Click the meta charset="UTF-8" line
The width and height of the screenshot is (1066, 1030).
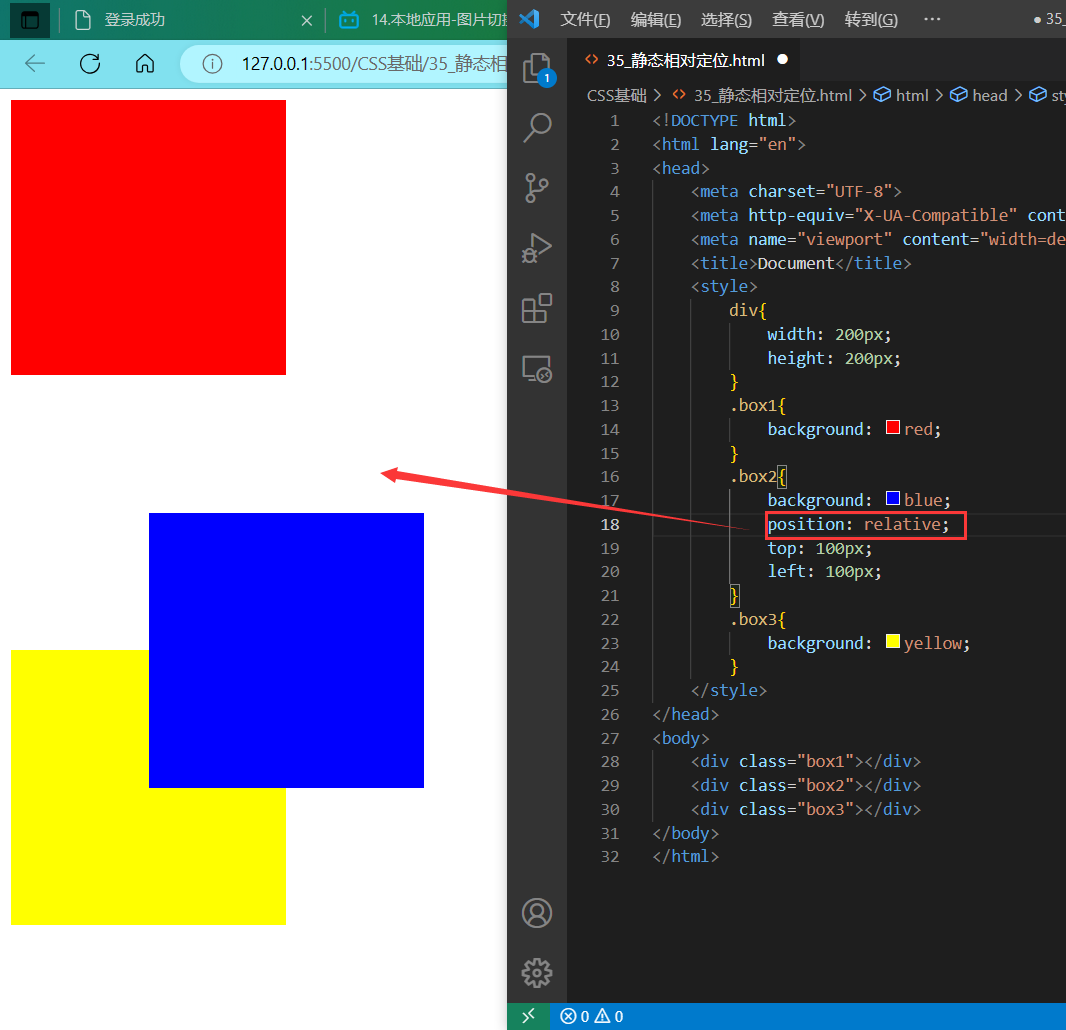796,191
